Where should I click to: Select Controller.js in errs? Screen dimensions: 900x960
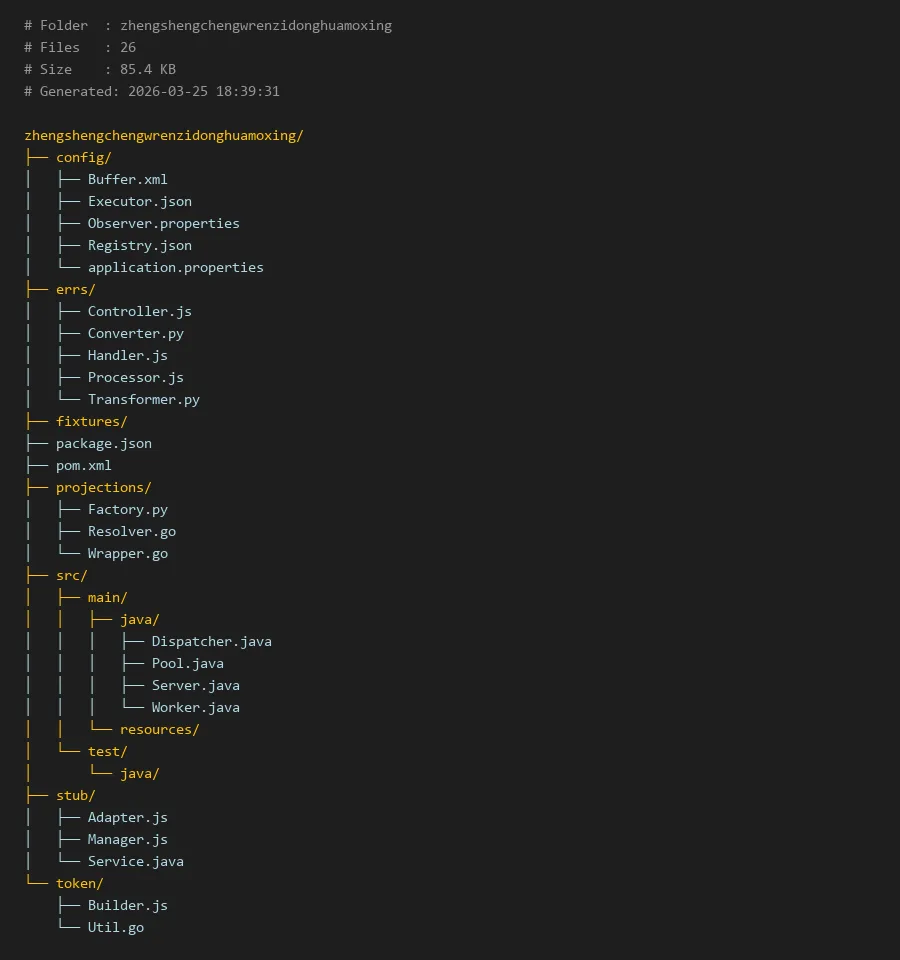pyautogui.click(x=139, y=311)
